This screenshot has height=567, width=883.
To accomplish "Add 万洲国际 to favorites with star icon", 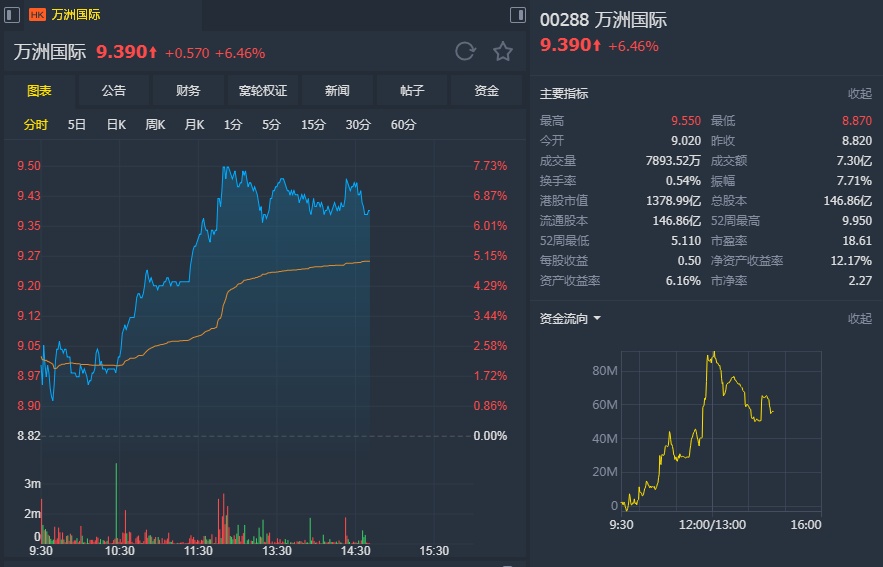I will click(x=502, y=51).
